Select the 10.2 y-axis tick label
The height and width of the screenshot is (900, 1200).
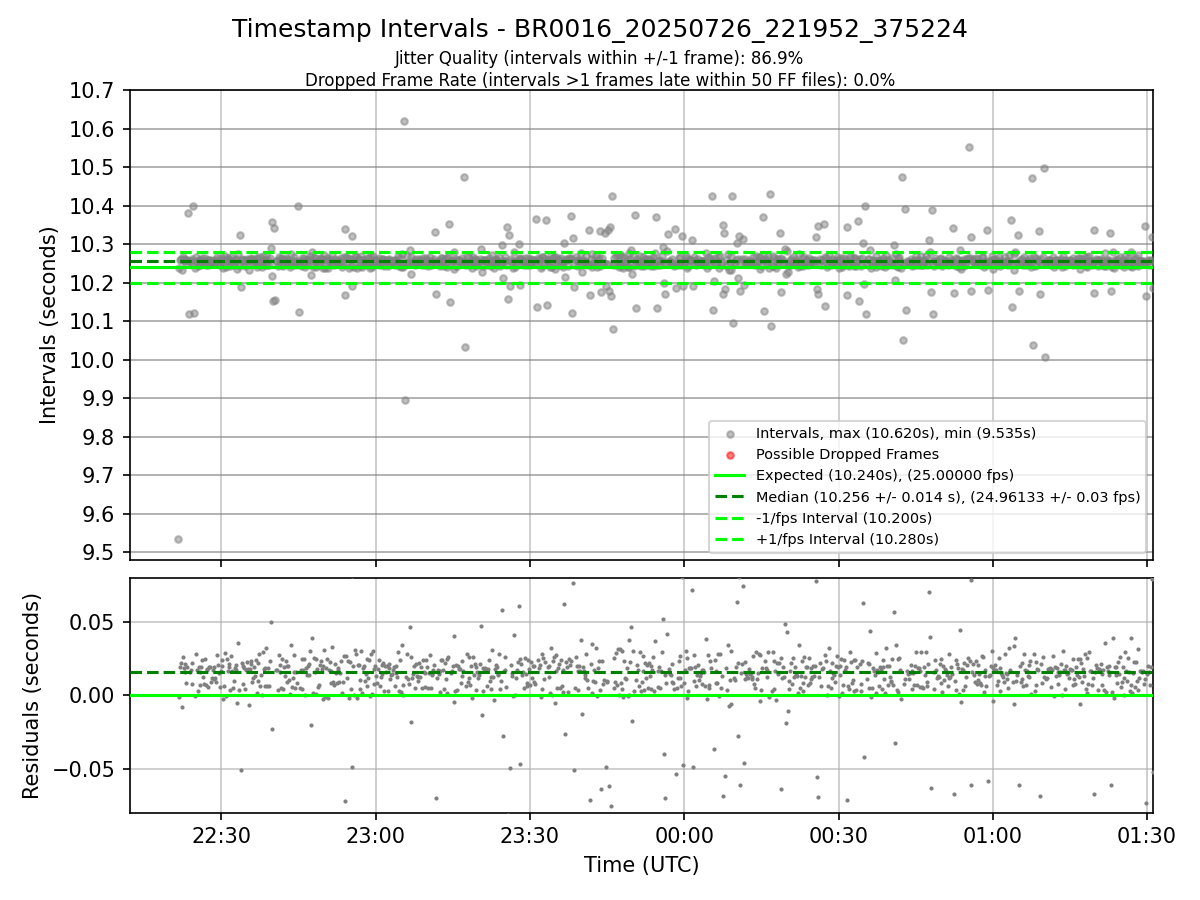coord(94,283)
